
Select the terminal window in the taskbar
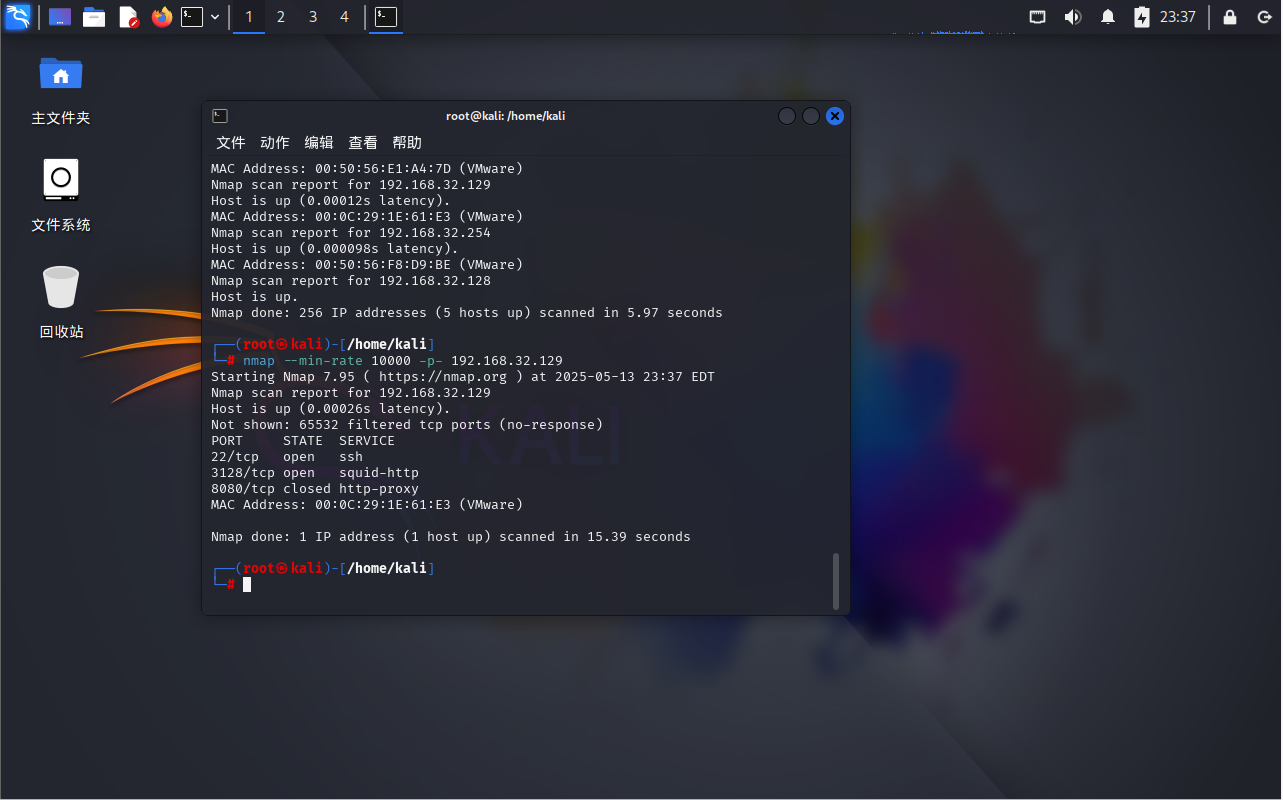point(386,17)
